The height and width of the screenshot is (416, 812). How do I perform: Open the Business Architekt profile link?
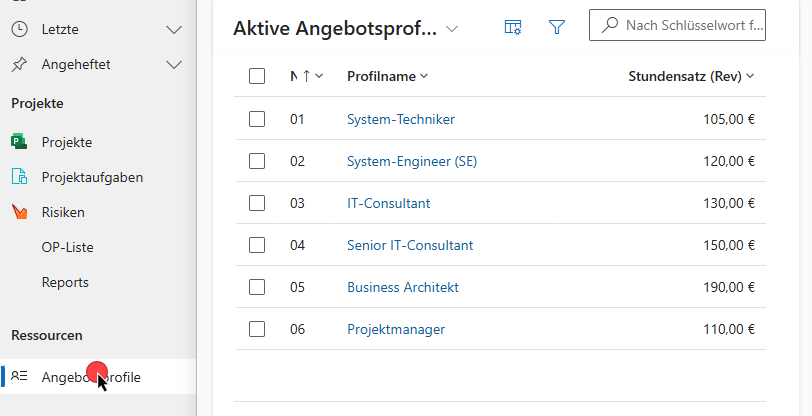pyautogui.click(x=402, y=287)
